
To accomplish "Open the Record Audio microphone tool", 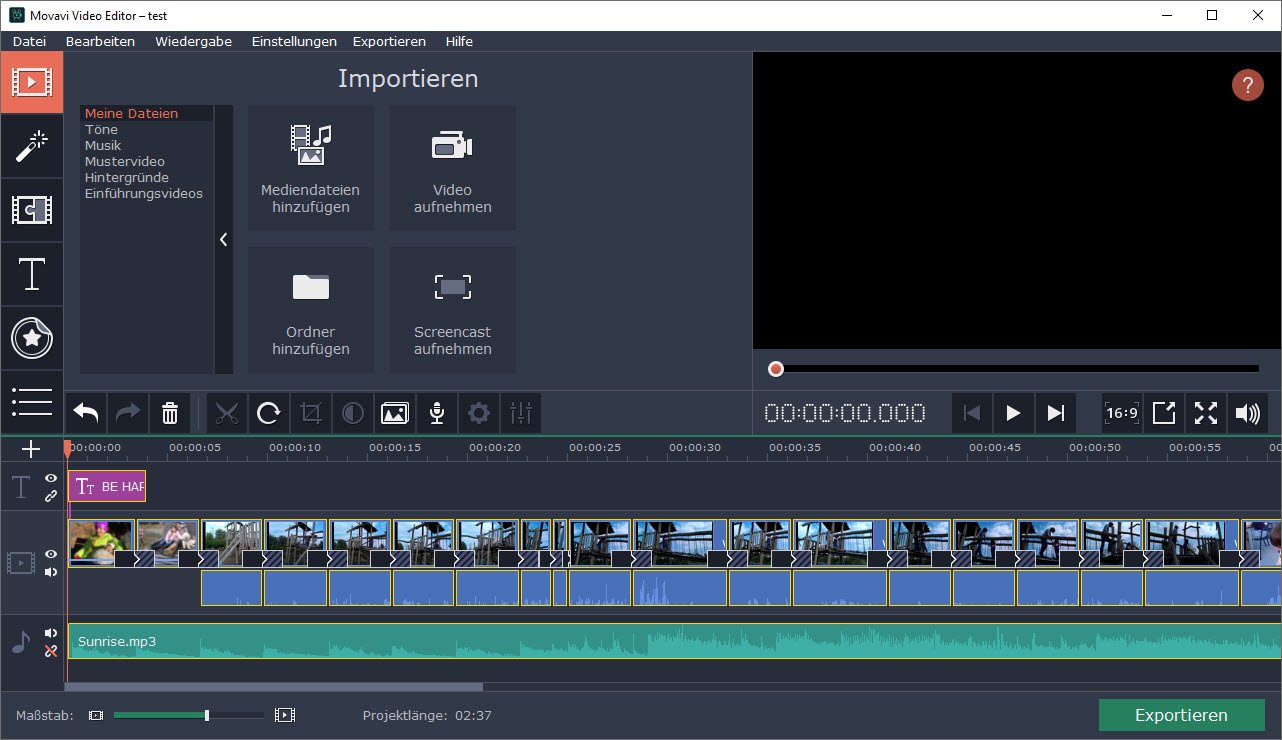I will point(436,413).
